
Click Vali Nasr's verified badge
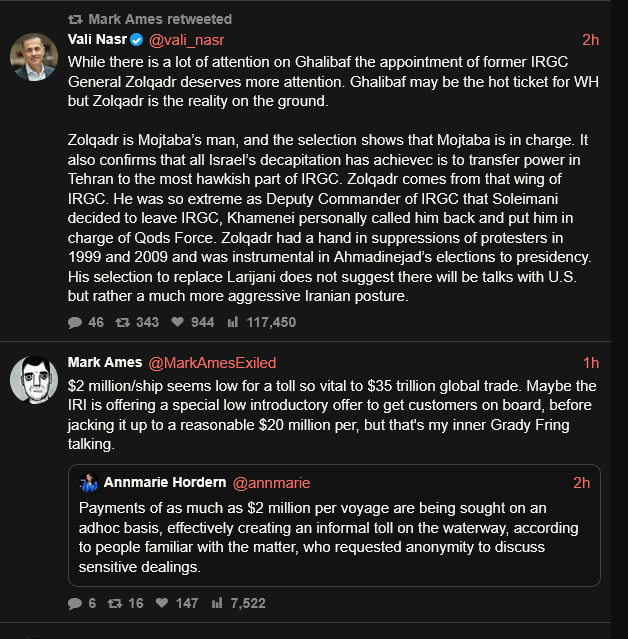point(136,40)
